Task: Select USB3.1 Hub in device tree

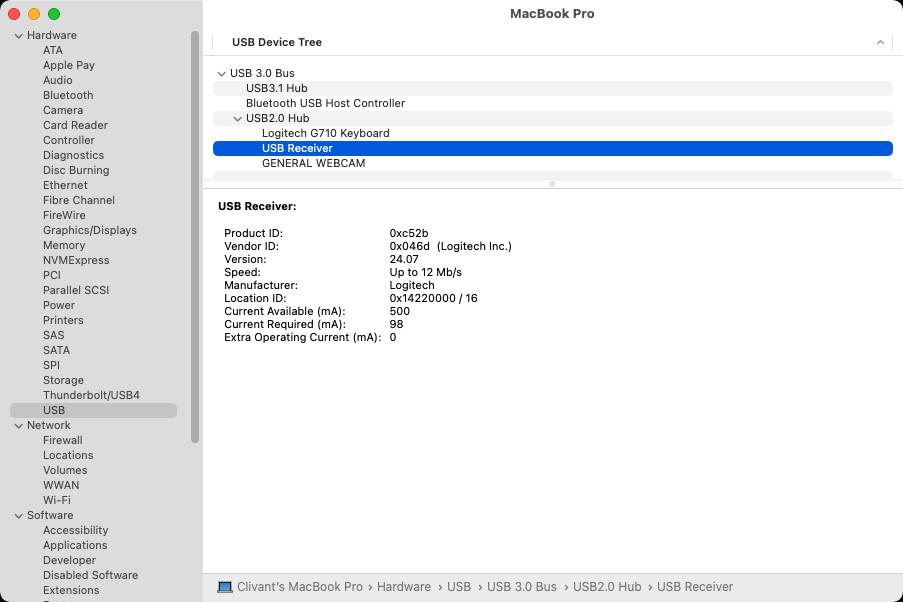Action: (553, 88)
